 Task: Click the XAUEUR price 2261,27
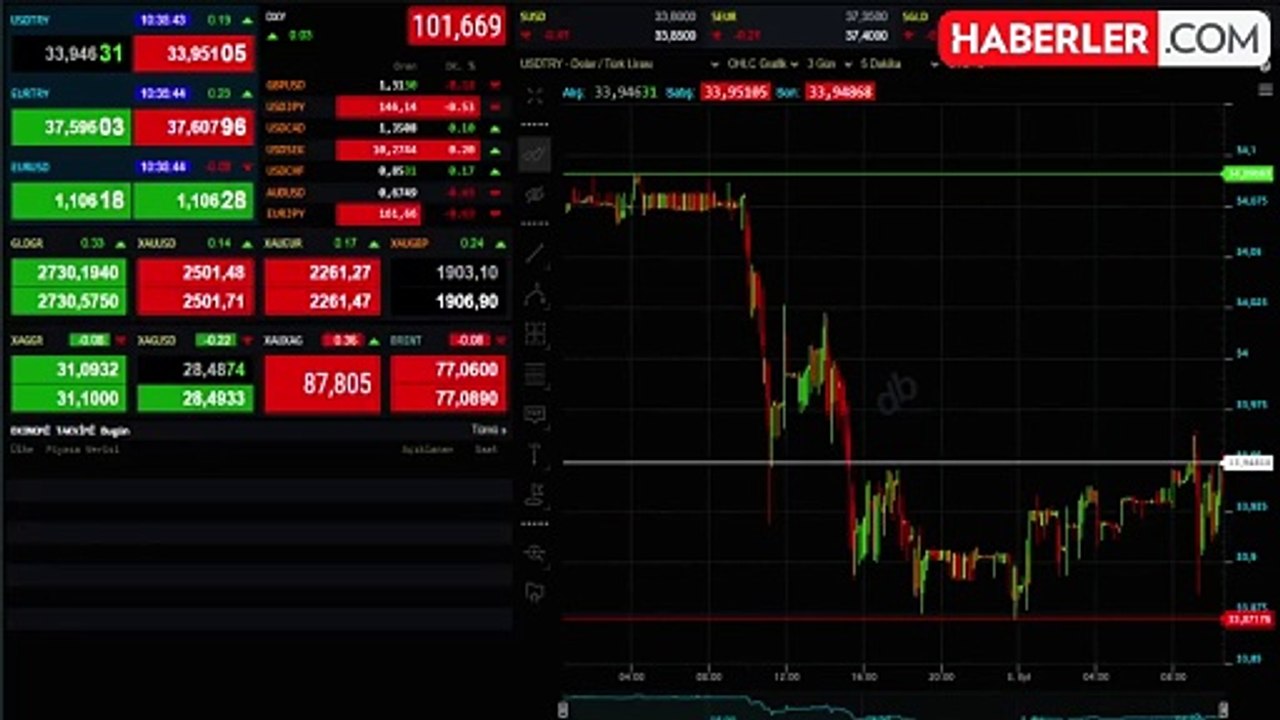tap(322, 272)
